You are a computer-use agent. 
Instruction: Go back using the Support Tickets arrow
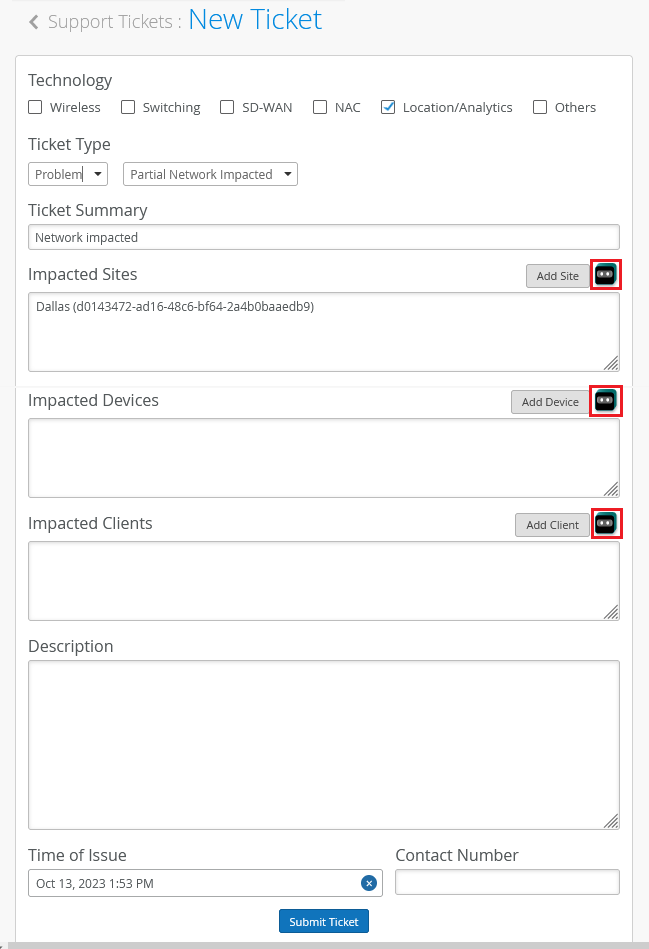34,22
